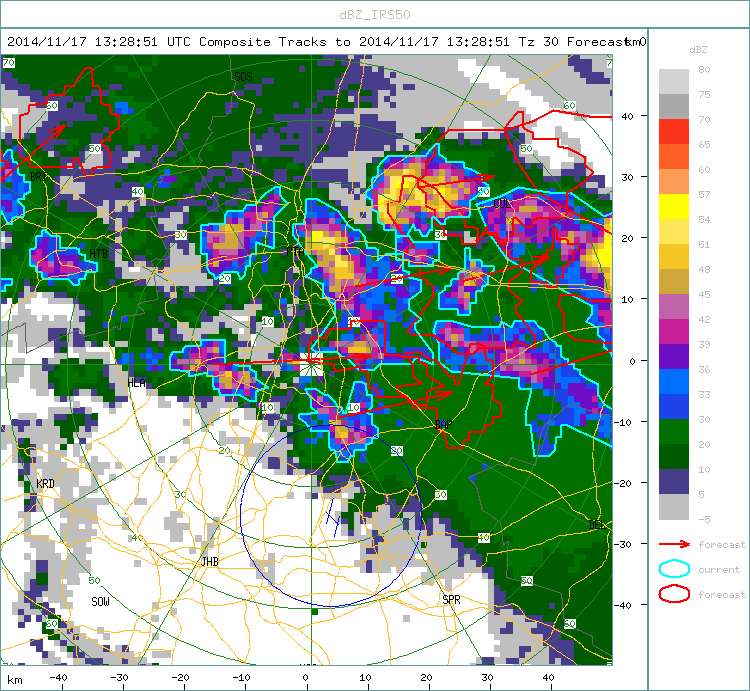
Task: Click the 70 range ring label at the map's top-left
Action: pos(9,63)
